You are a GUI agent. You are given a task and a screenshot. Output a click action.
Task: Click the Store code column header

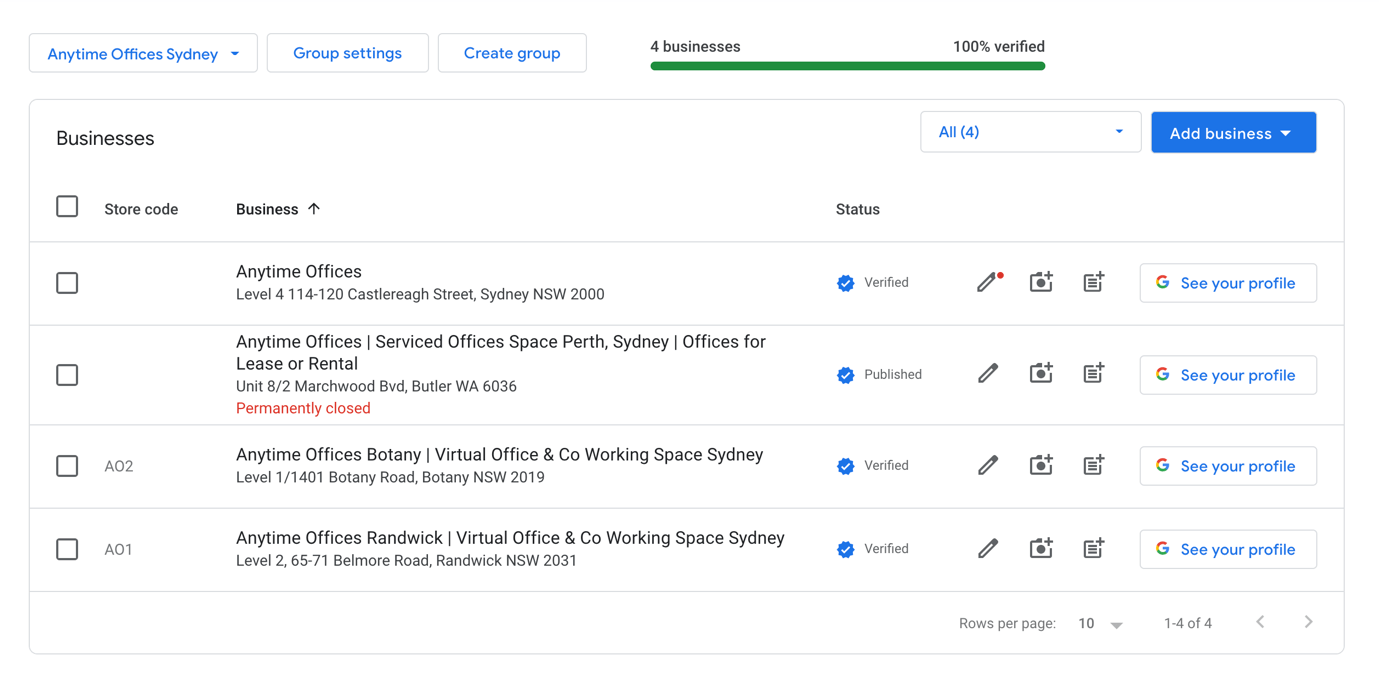[141, 209]
